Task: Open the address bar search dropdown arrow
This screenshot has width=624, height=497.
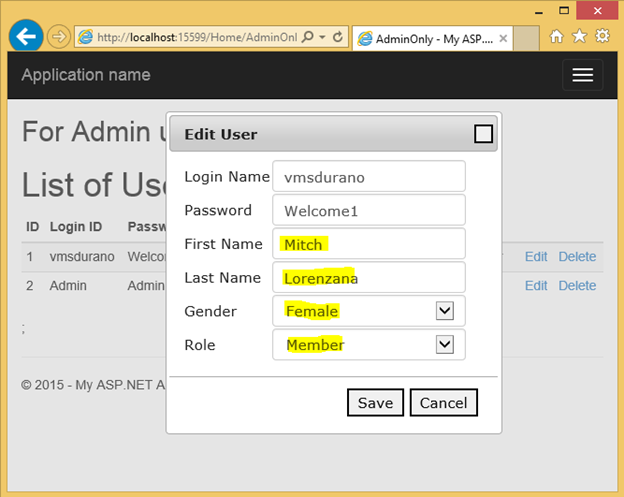Action: [x=322, y=37]
